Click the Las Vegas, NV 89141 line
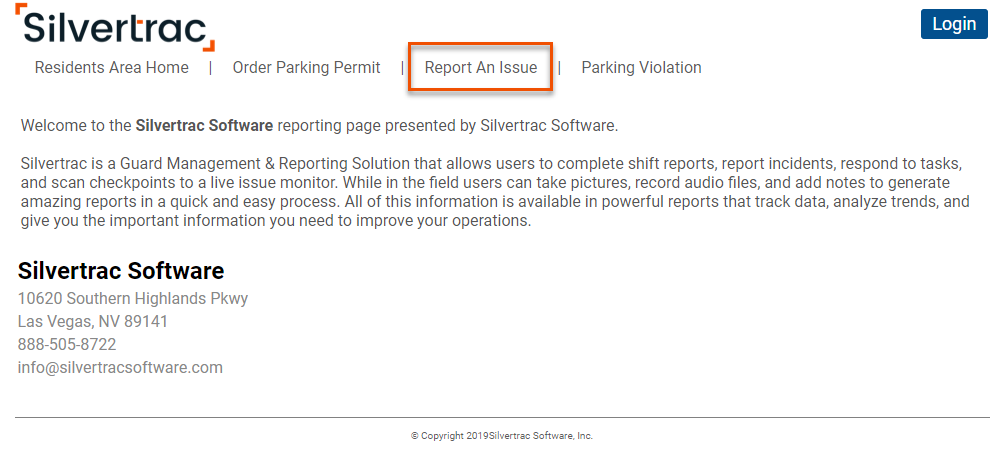This screenshot has height=453, width=1004. (93, 322)
